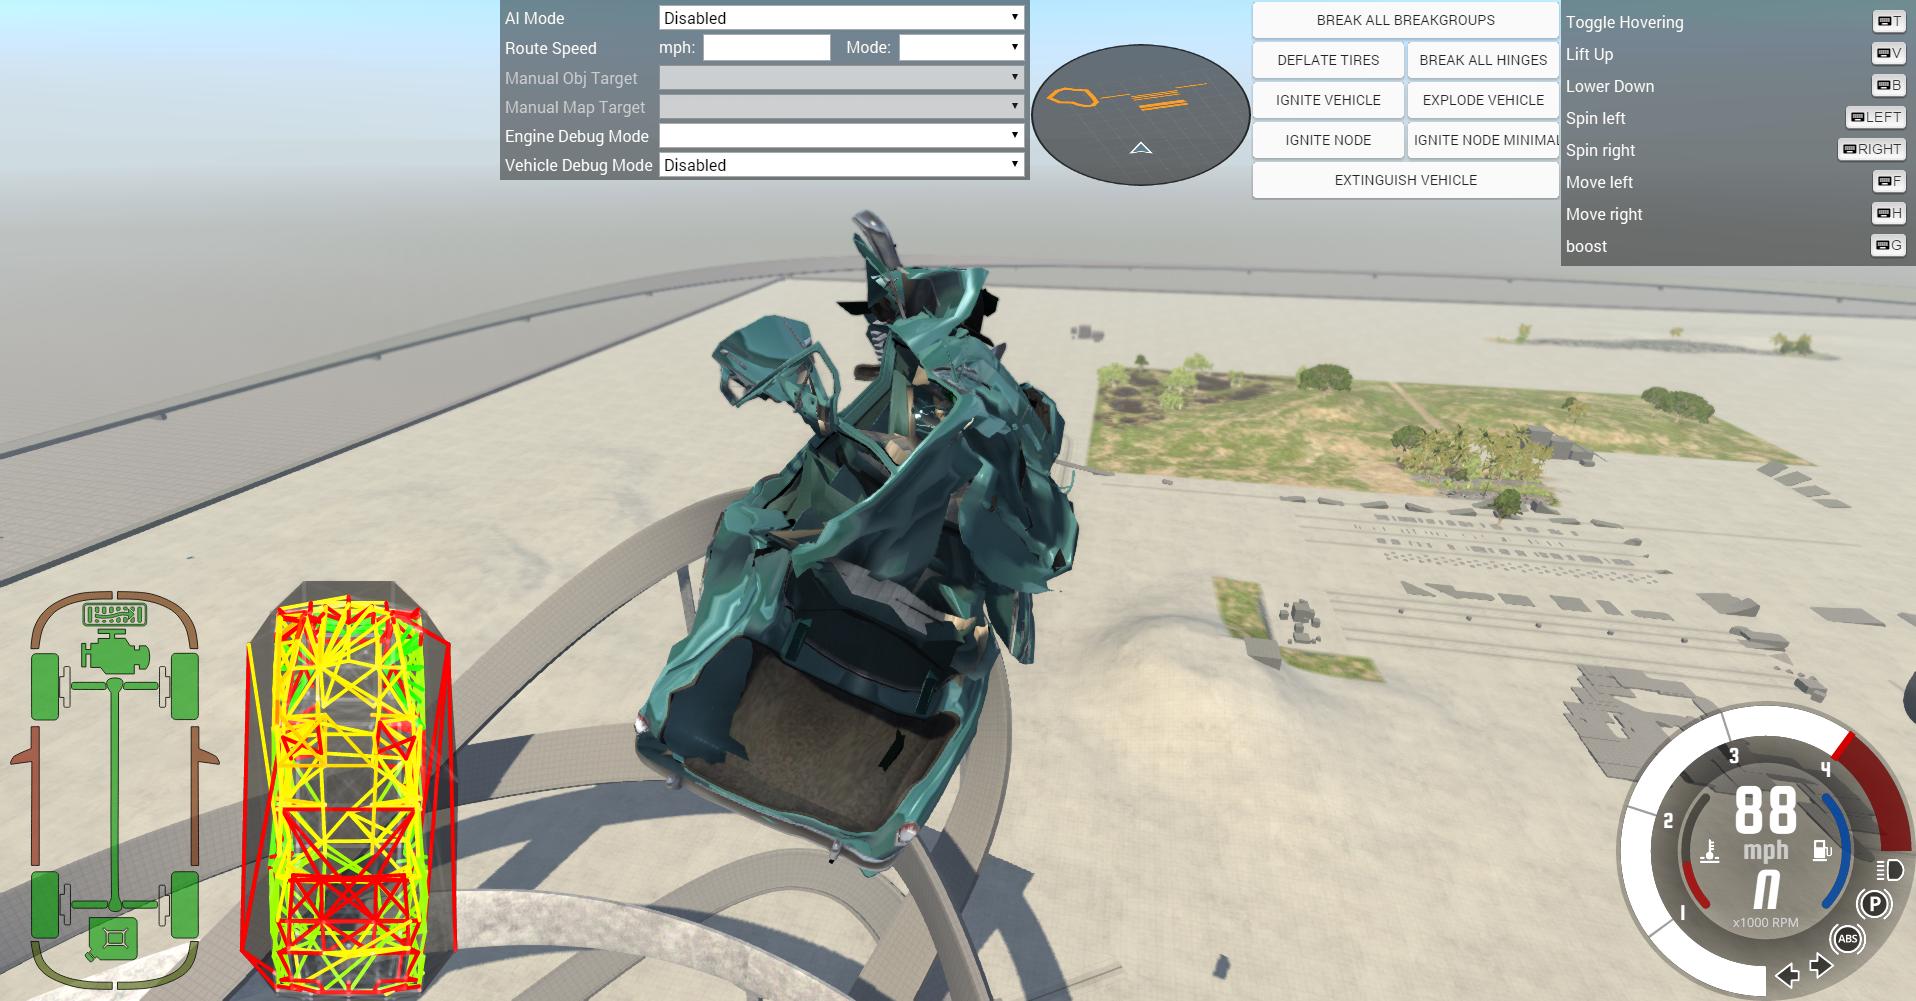Click the parking brake P indicator

click(1874, 904)
